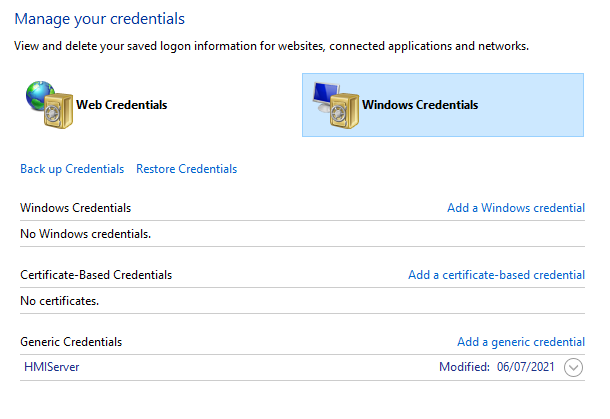This screenshot has width=610, height=419.
Task: Click the Web Credentials globe safe icon
Action: click(48, 103)
